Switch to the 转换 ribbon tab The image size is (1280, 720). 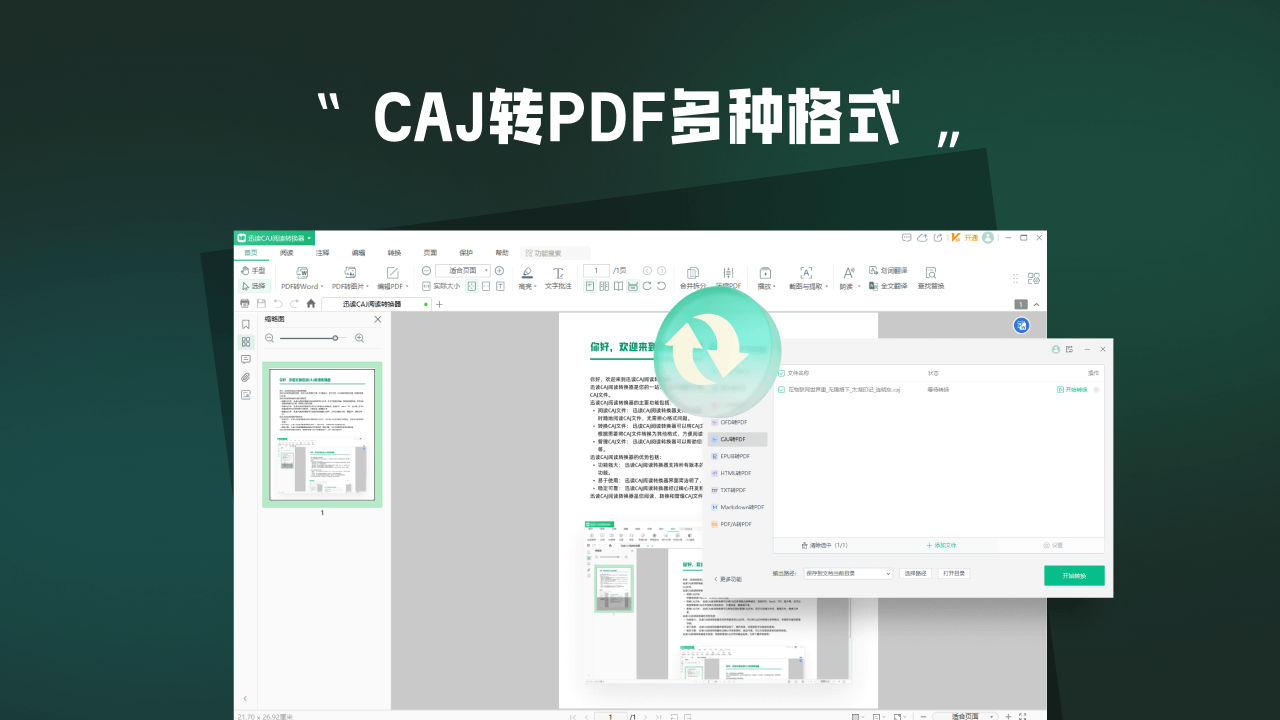394,253
